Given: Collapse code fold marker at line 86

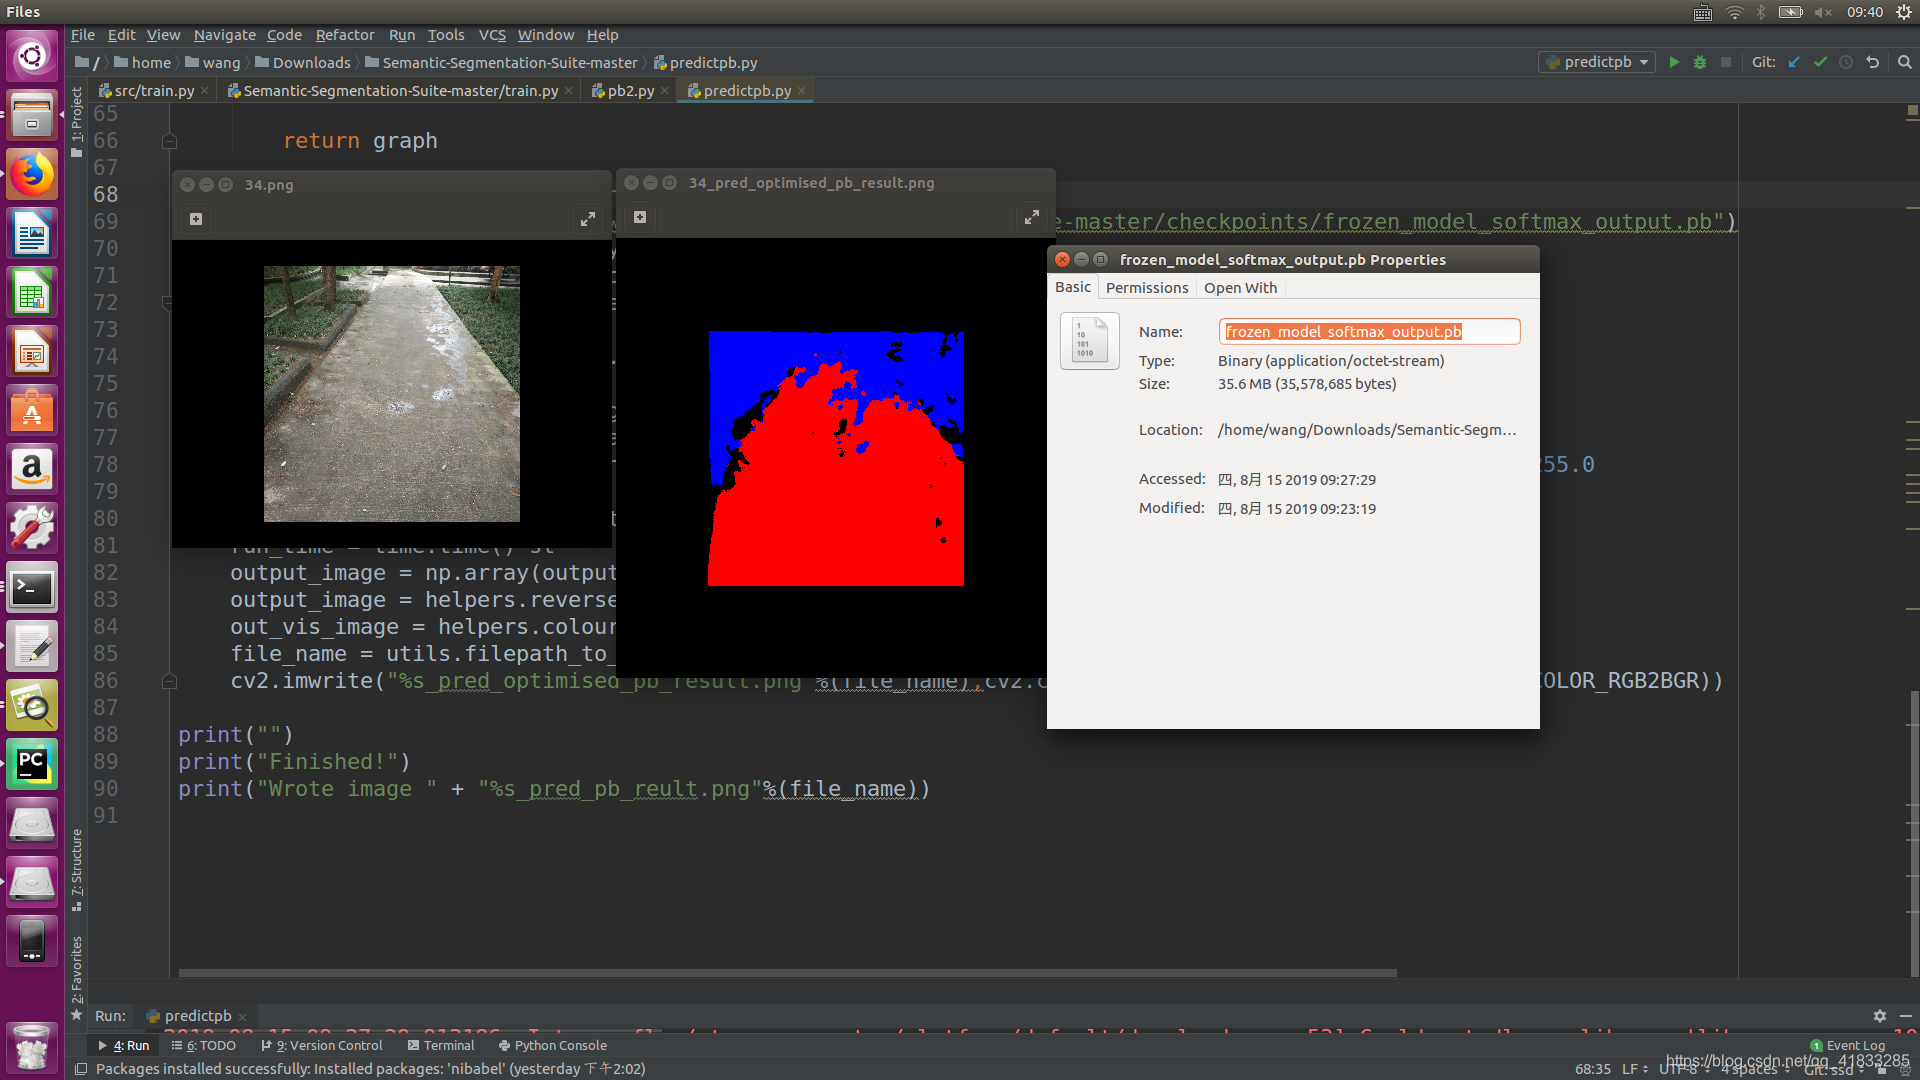Looking at the screenshot, I should click(x=169, y=681).
